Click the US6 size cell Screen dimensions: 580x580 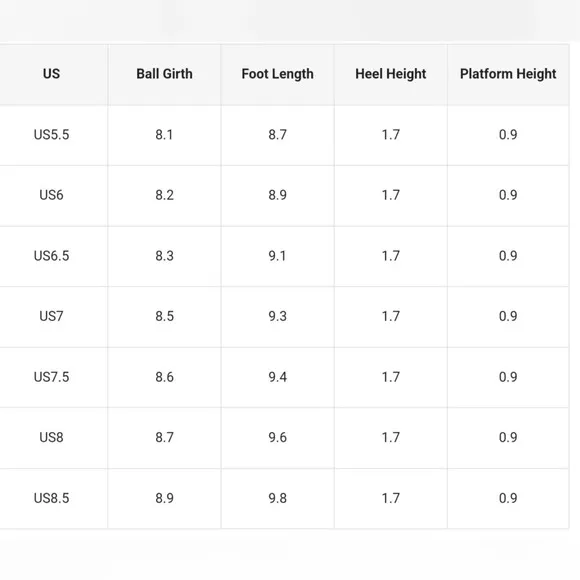coord(51,195)
